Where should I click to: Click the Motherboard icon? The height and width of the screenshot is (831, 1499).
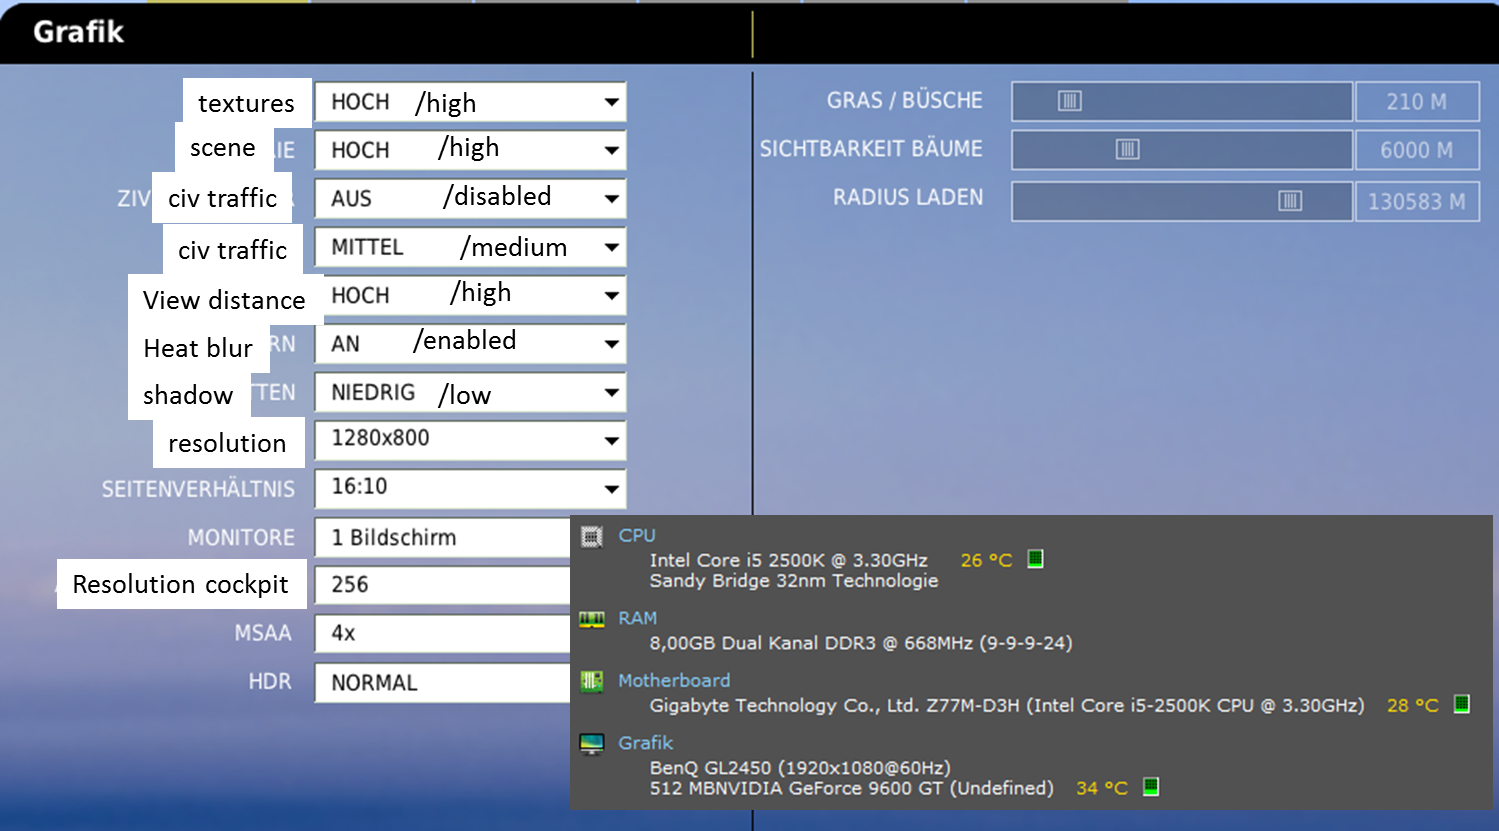click(592, 682)
